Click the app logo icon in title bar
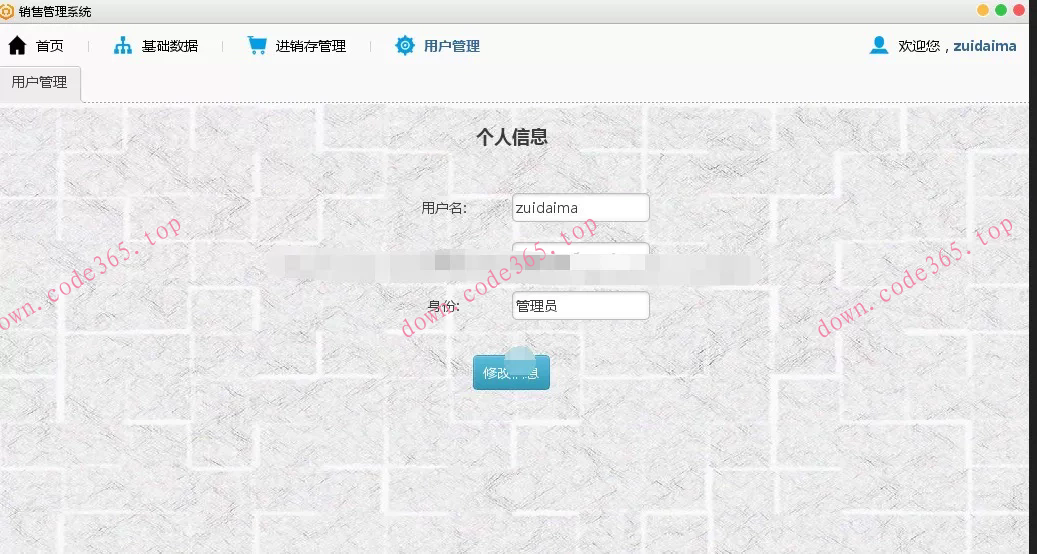Image resolution: width=1037 pixels, height=554 pixels. pyautogui.click(x=7, y=11)
